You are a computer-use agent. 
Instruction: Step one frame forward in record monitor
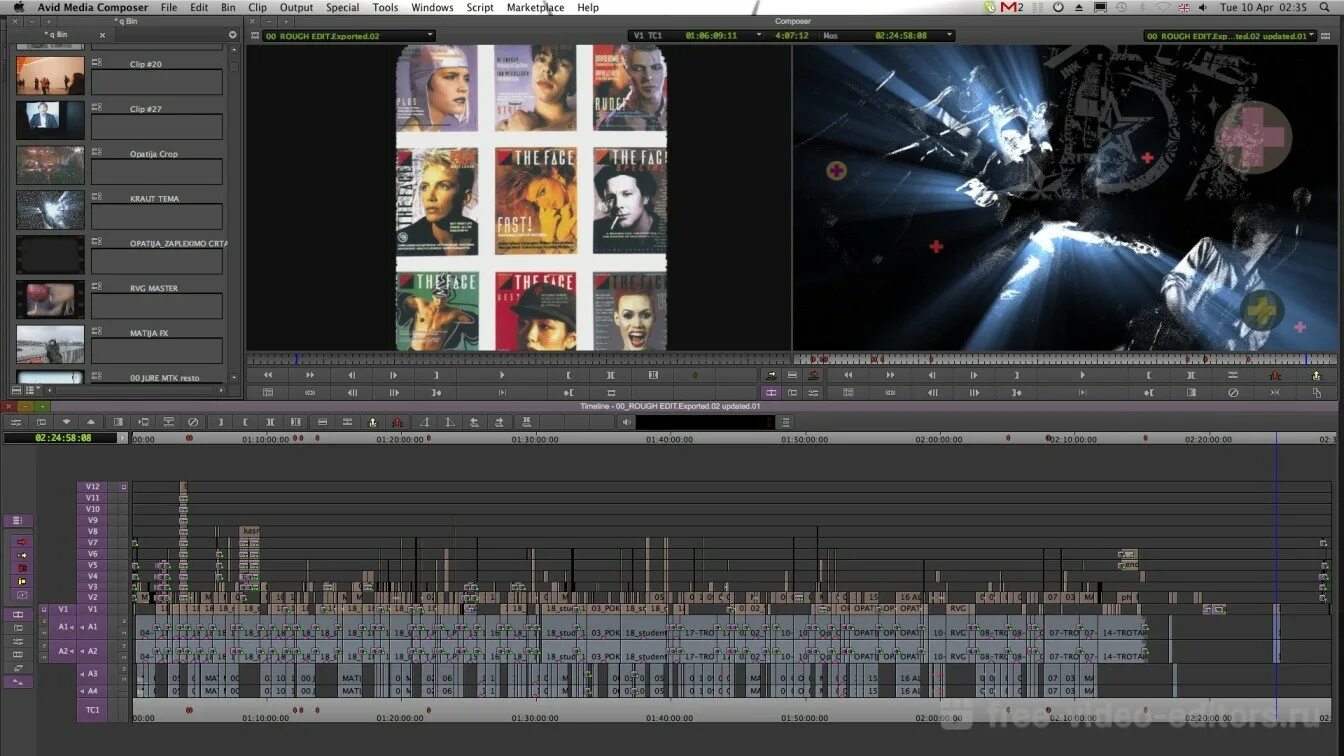click(x=973, y=375)
